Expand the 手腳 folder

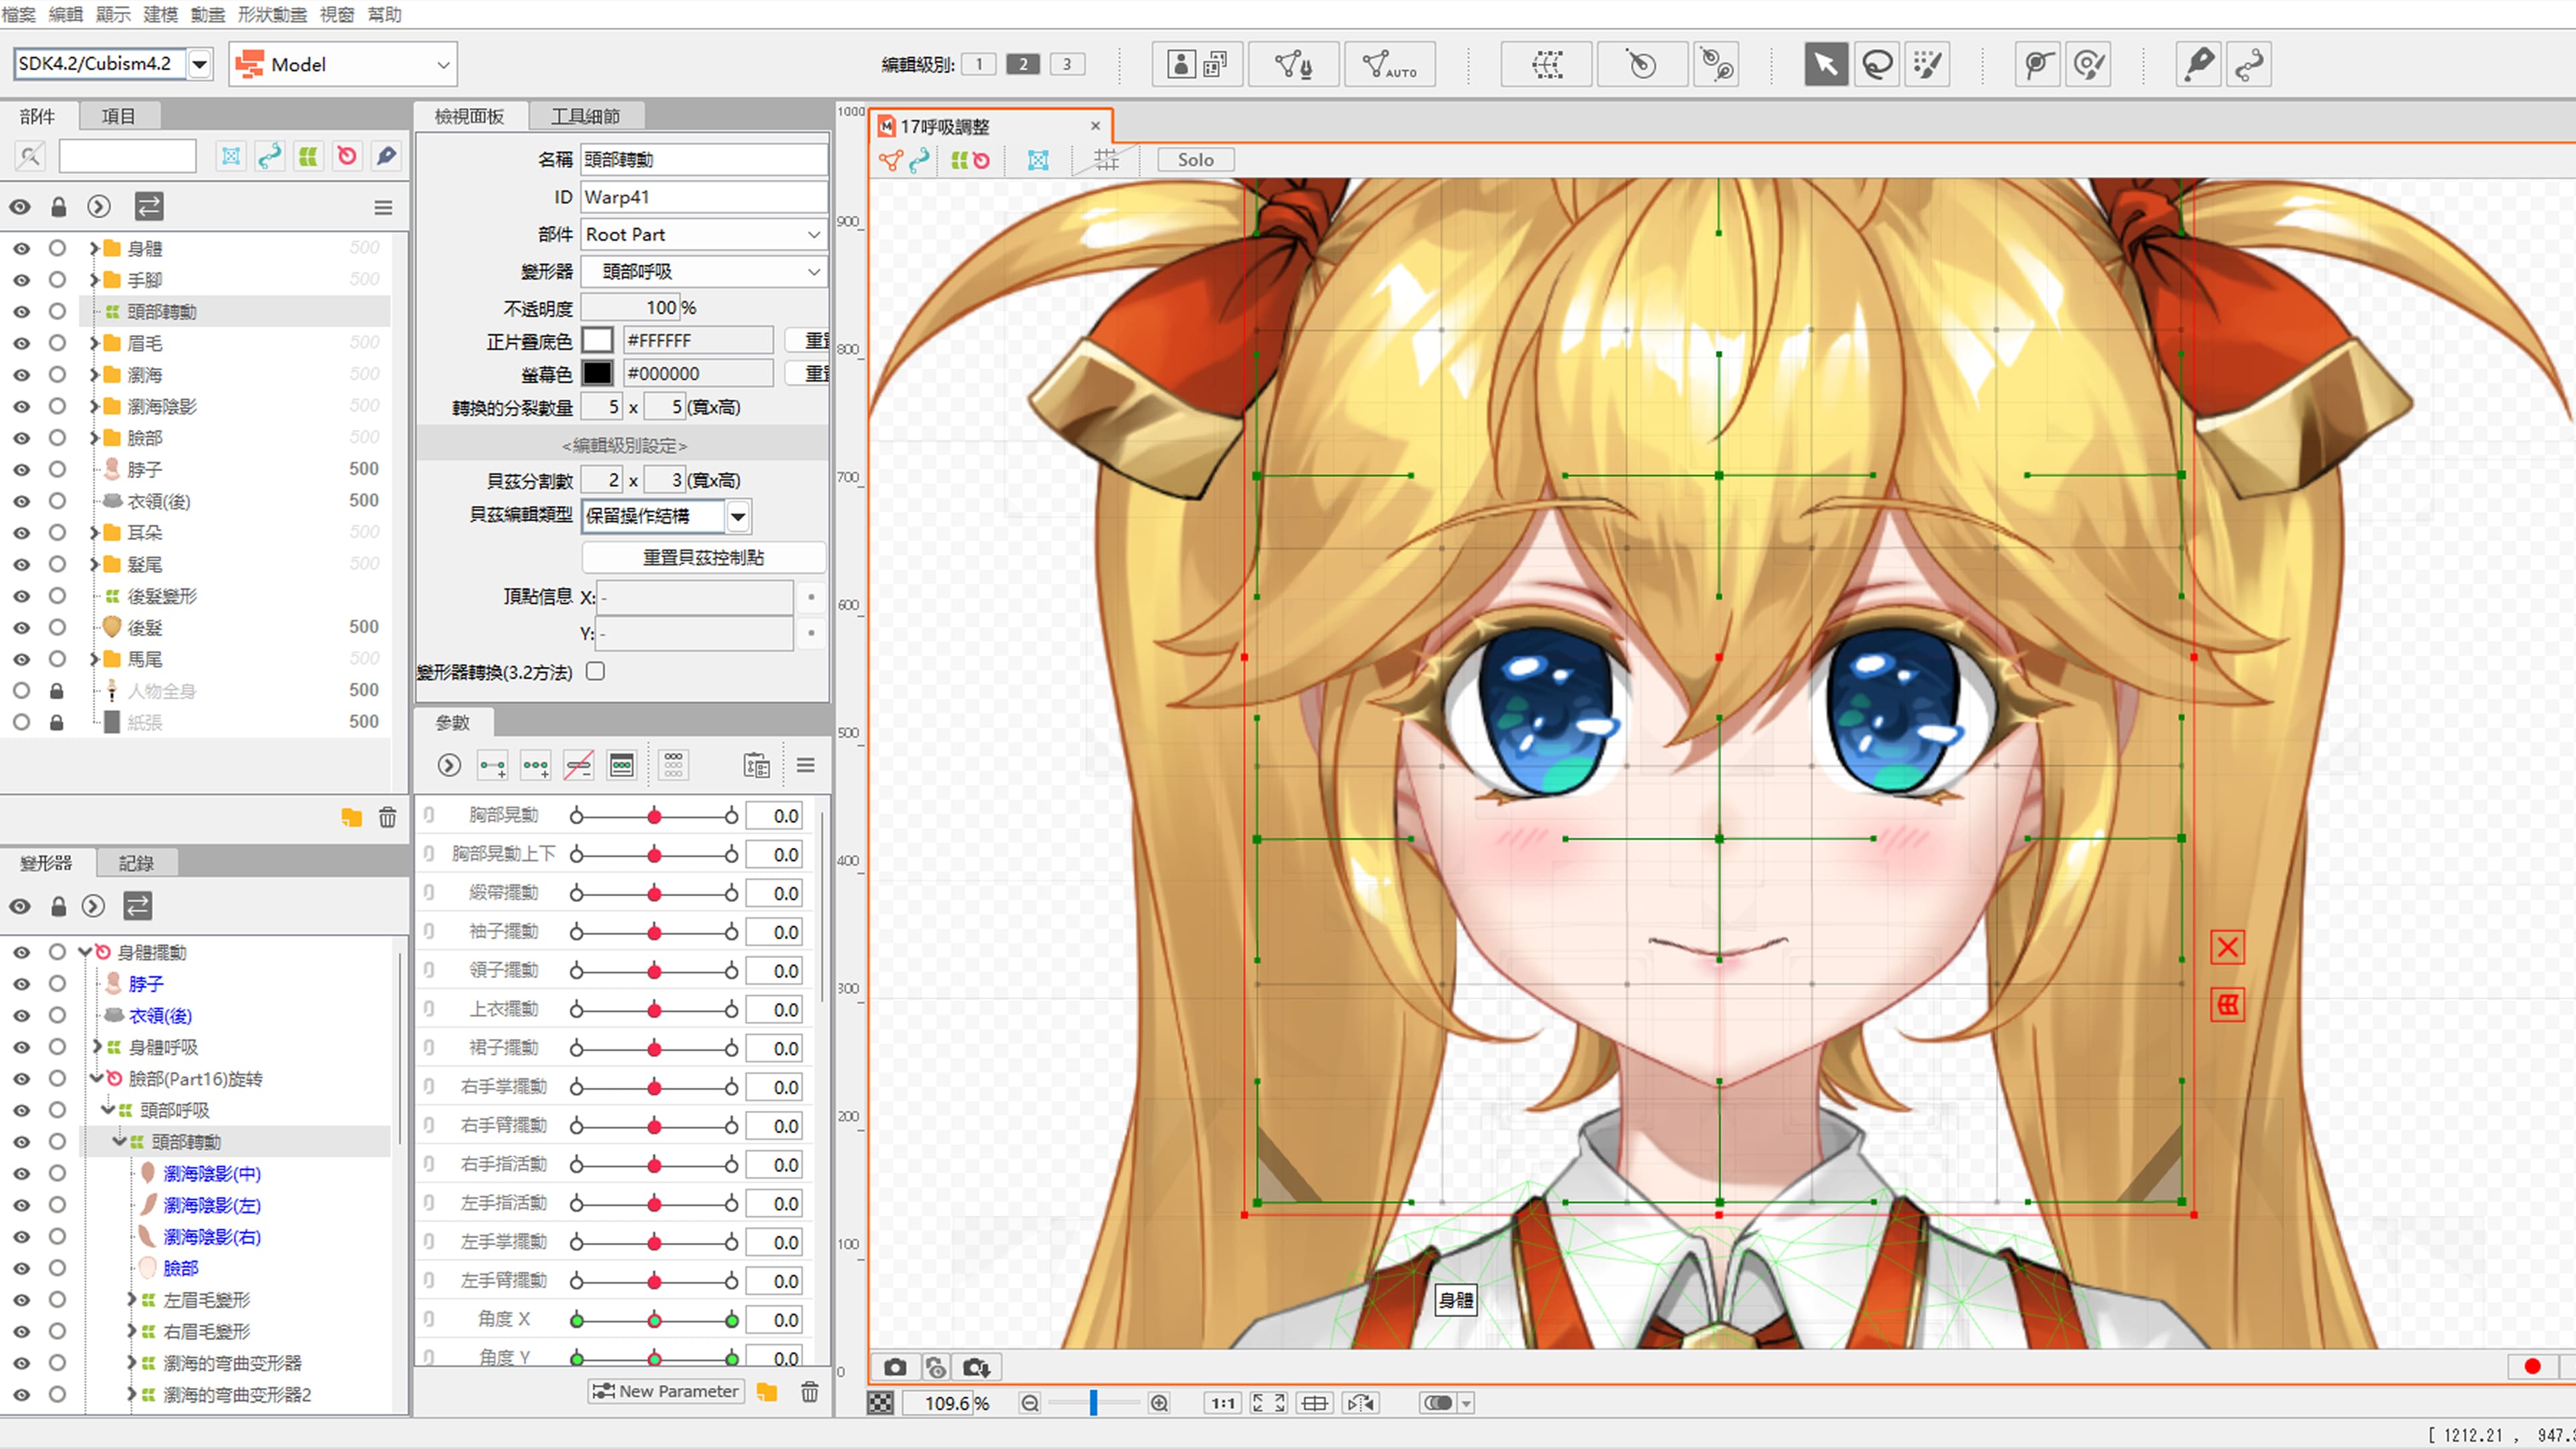tap(94, 280)
